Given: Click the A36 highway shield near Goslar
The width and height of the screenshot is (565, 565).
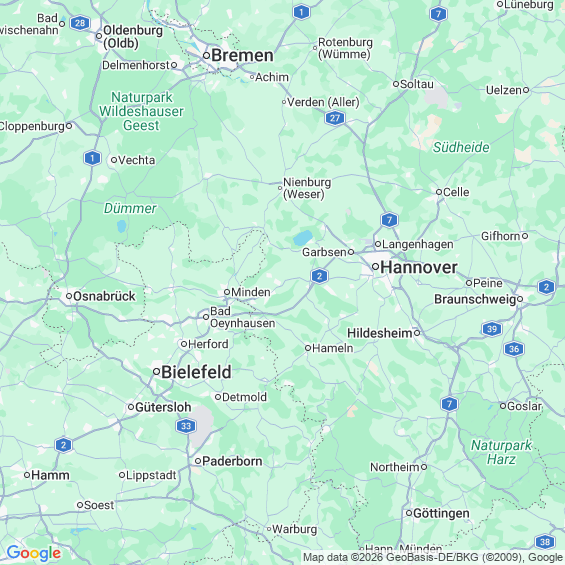Looking at the screenshot, I should click(x=514, y=349).
